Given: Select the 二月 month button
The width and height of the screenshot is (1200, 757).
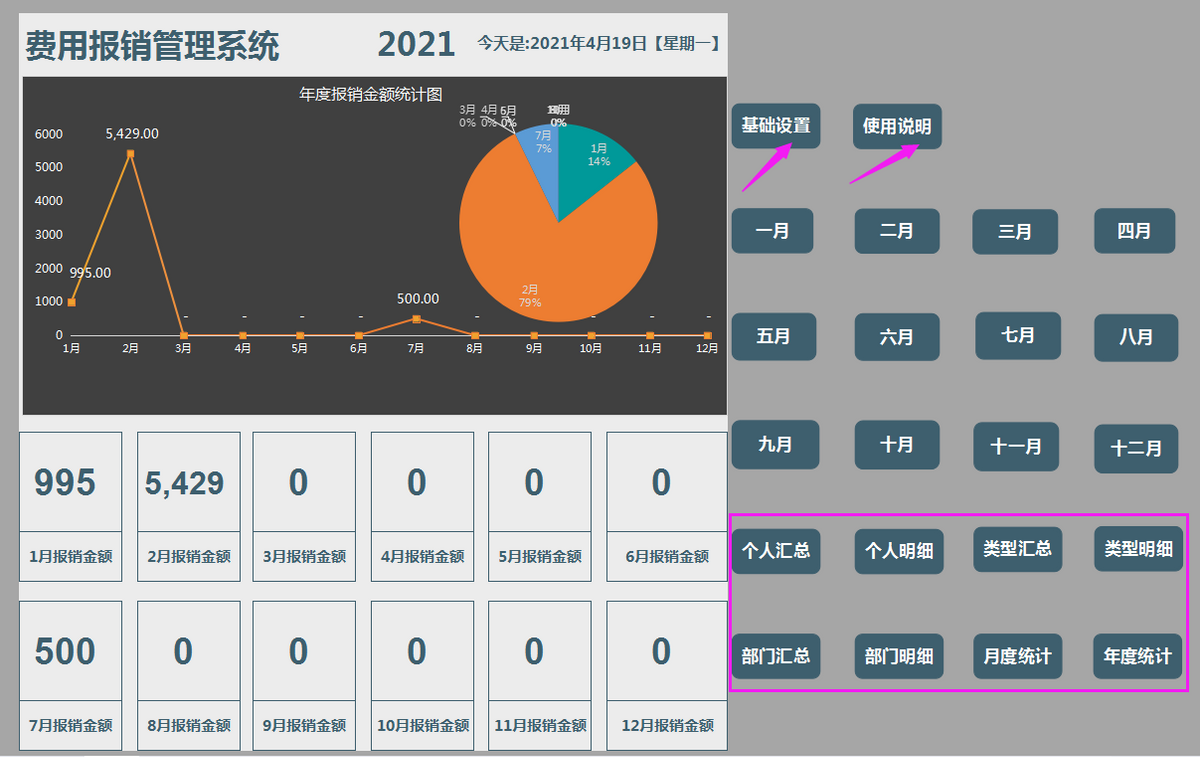Looking at the screenshot, I should click(x=896, y=231).
